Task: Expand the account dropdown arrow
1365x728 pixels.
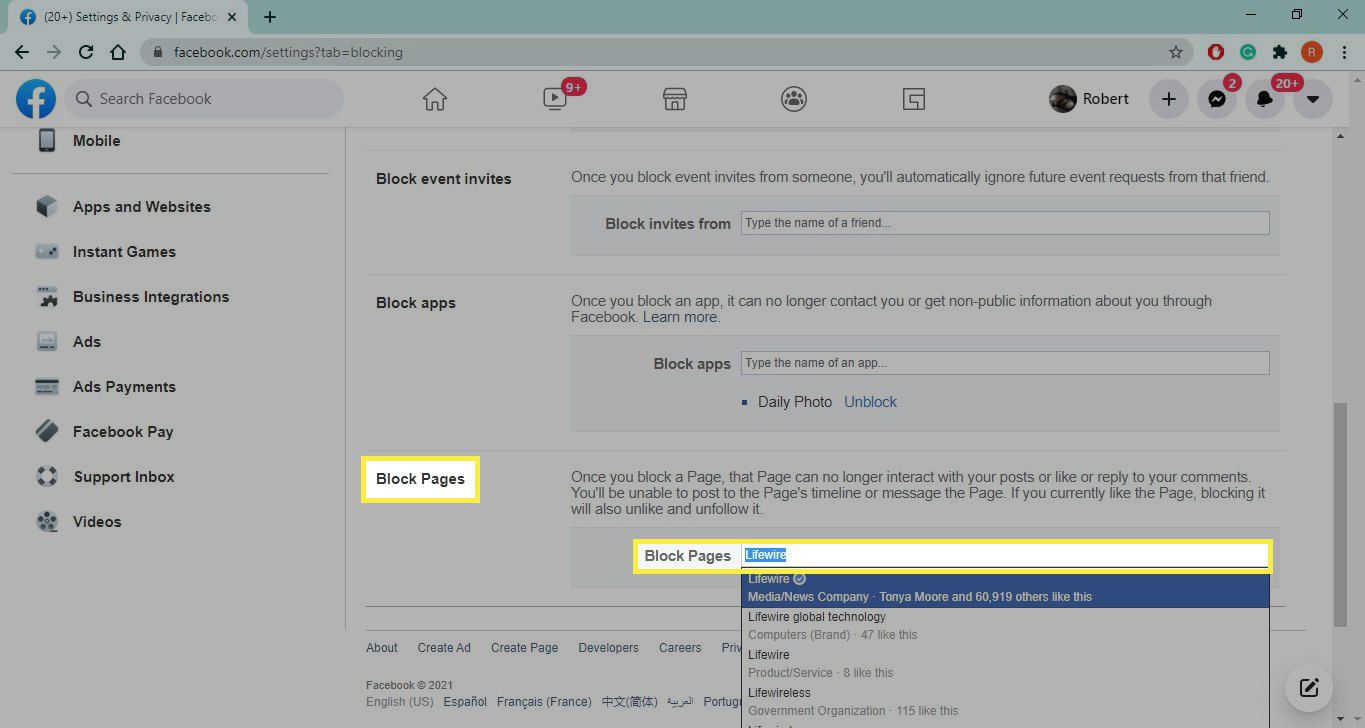Action: pos(1312,99)
